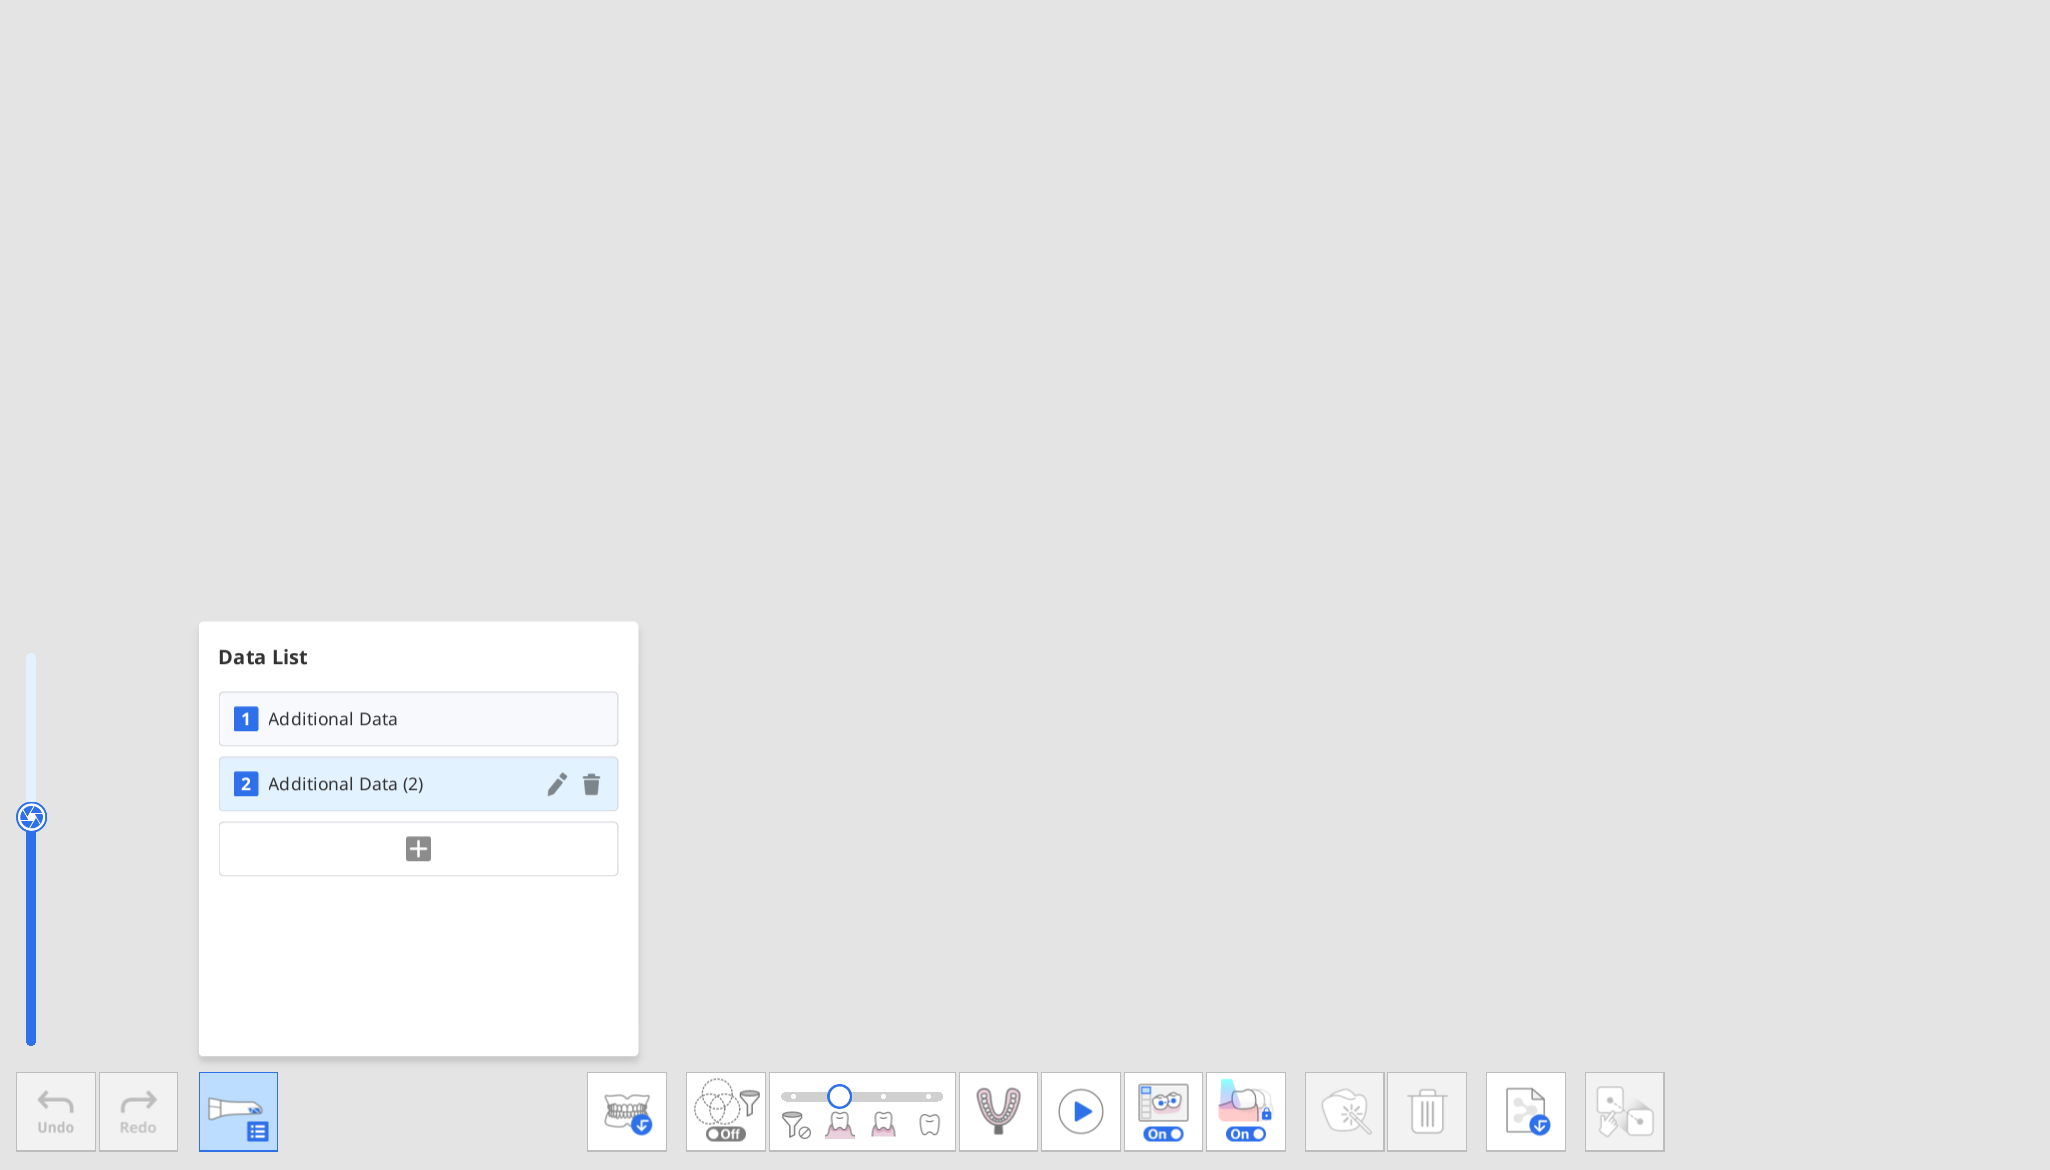Click the Undo button

pyautogui.click(x=56, y=1112)
